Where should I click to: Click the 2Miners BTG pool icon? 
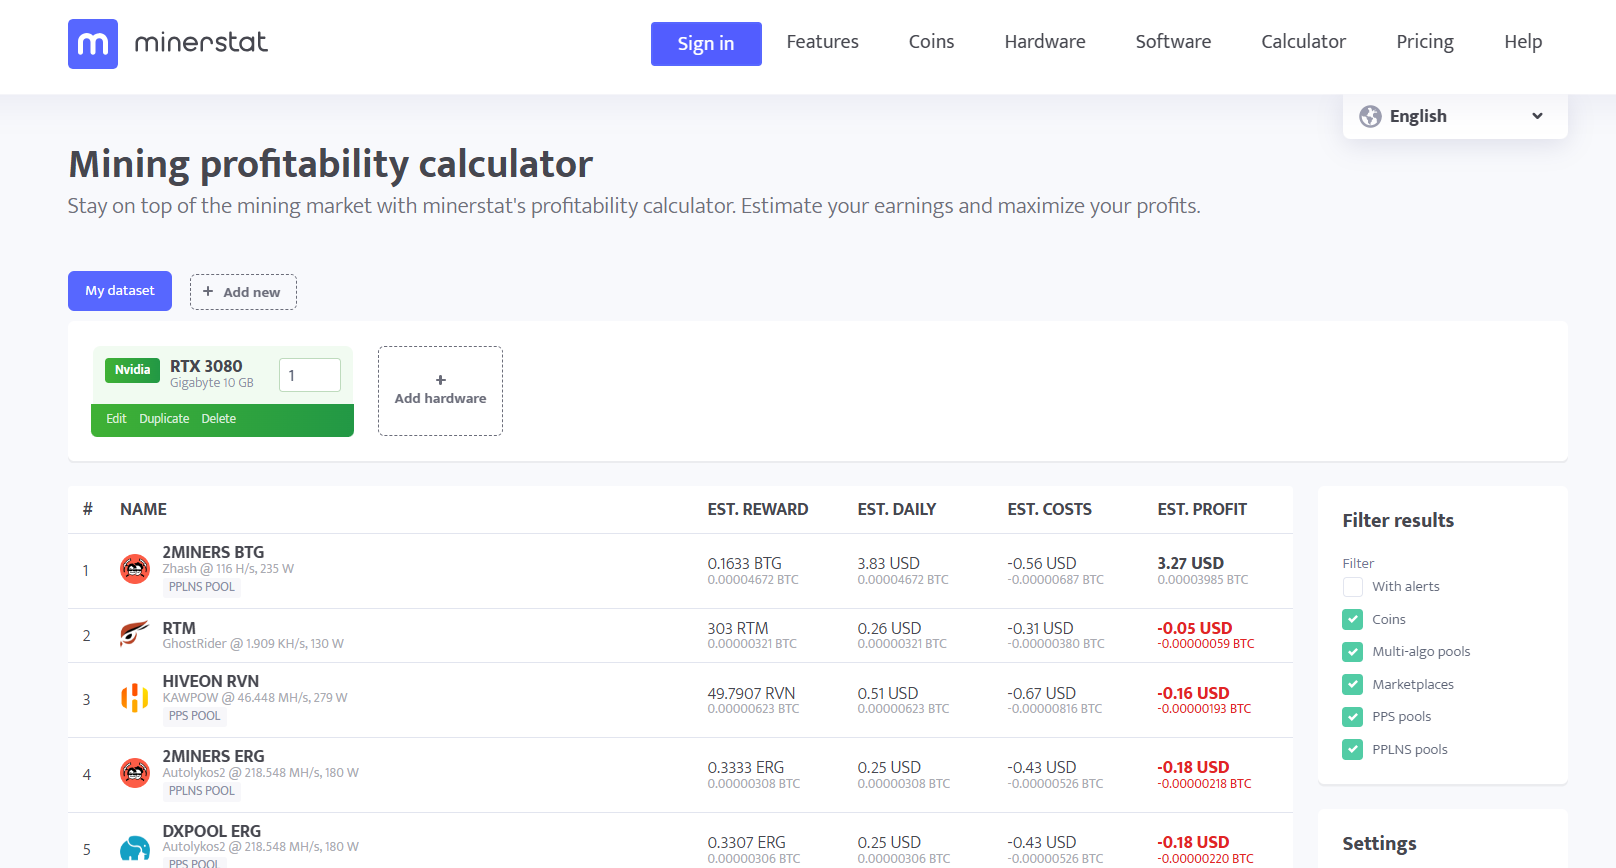pos(135,569)
